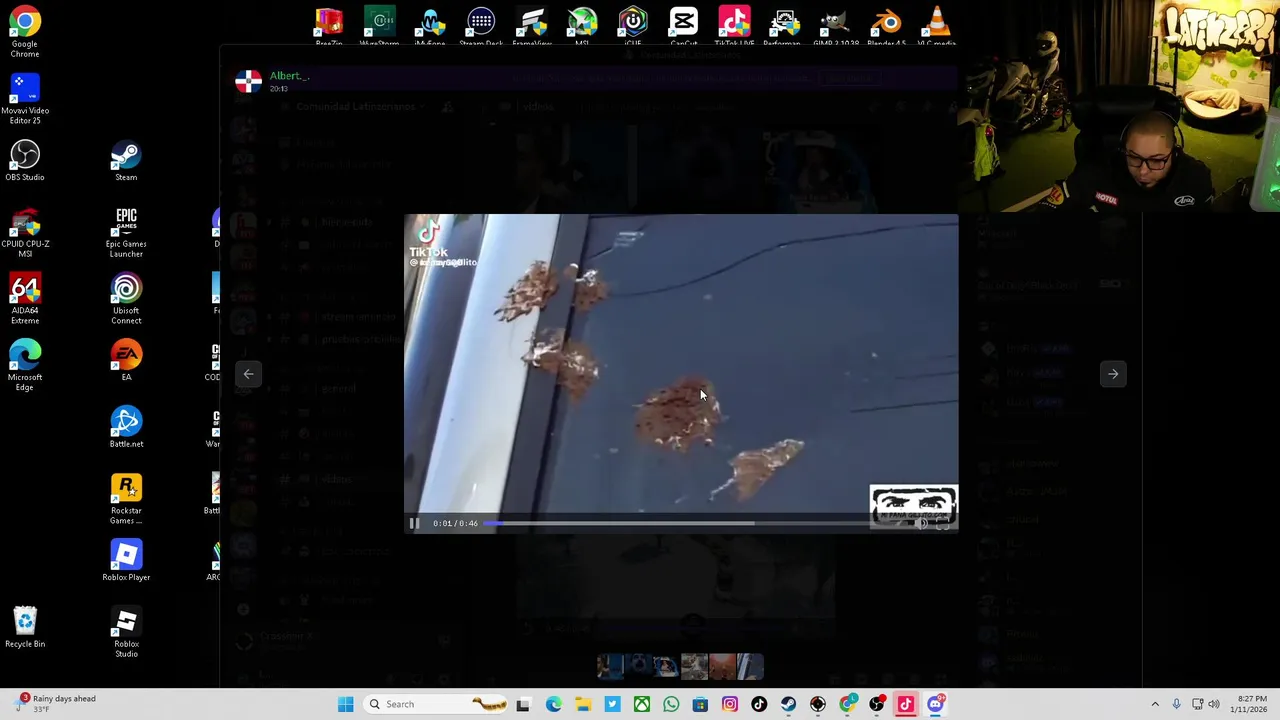
Task: Click the microphone tray icon
Action: pos(1176,704)
